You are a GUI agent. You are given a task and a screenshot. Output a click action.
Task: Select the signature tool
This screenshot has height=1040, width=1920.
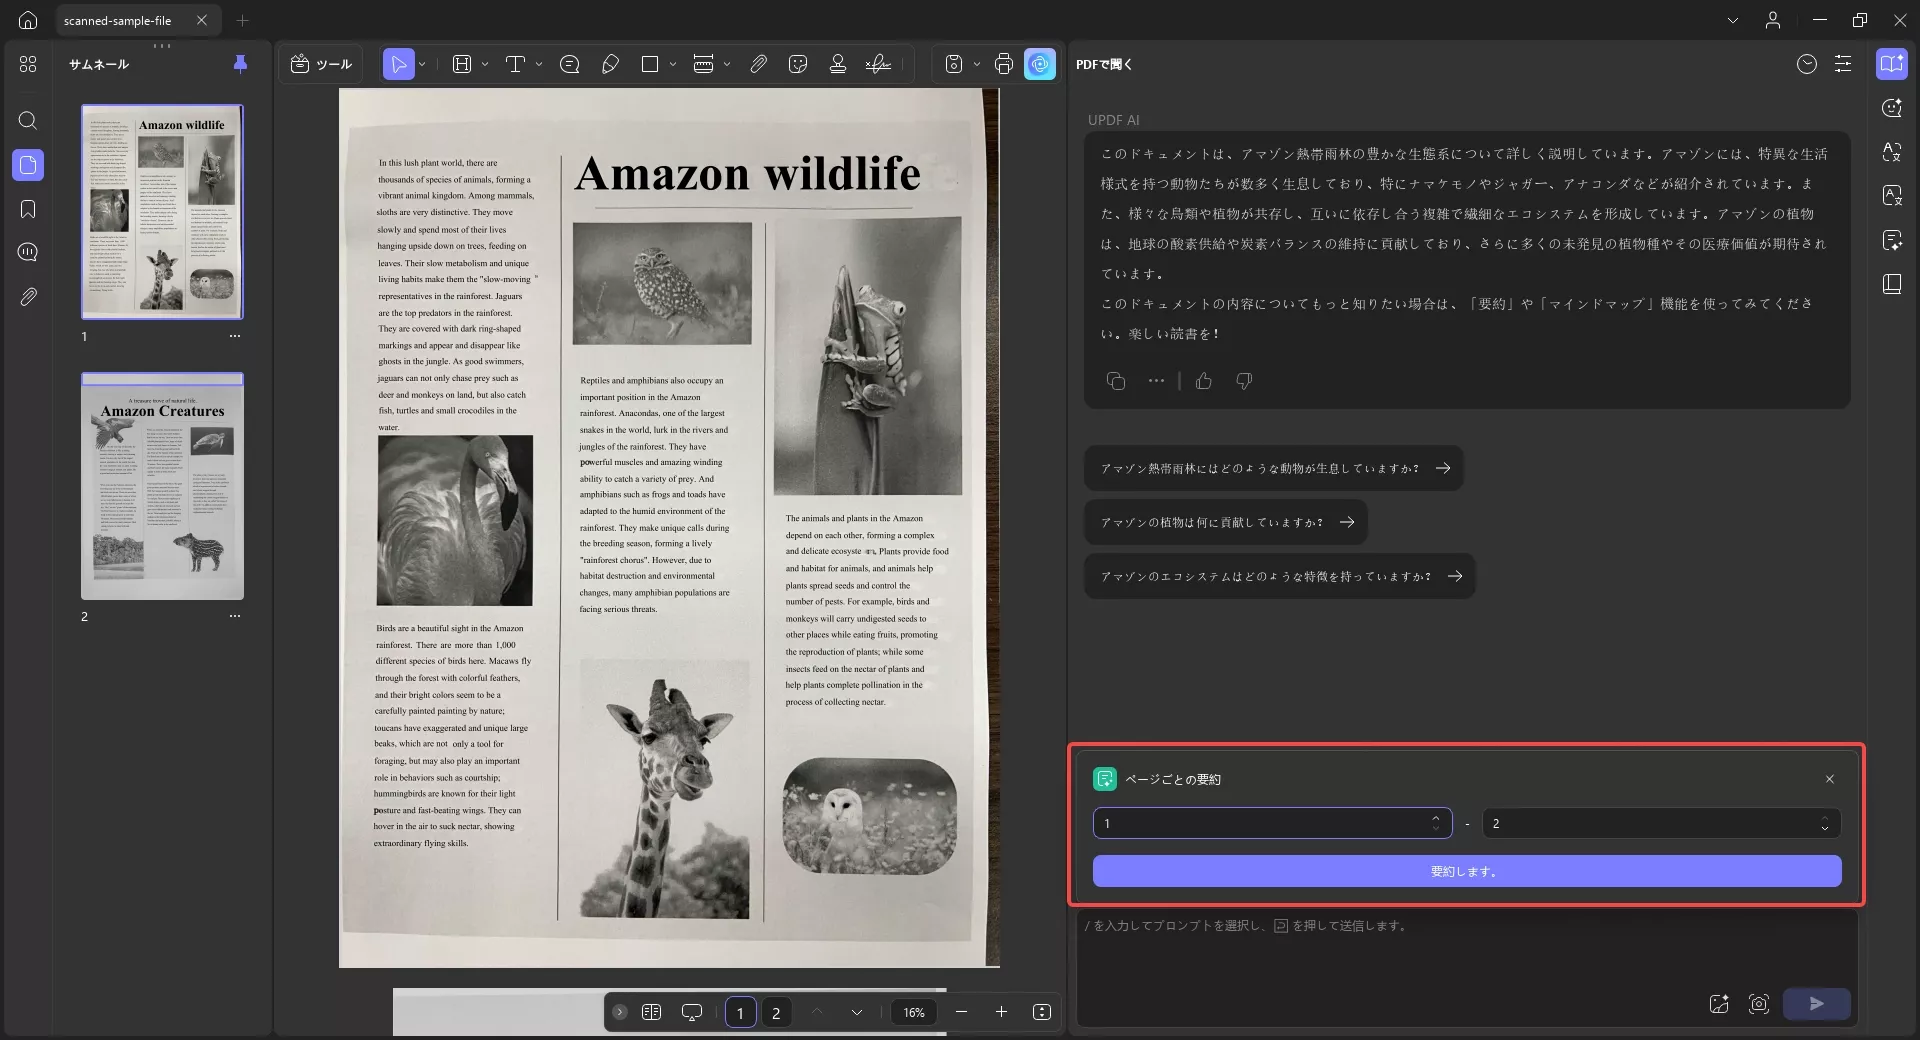coord(878,64)
